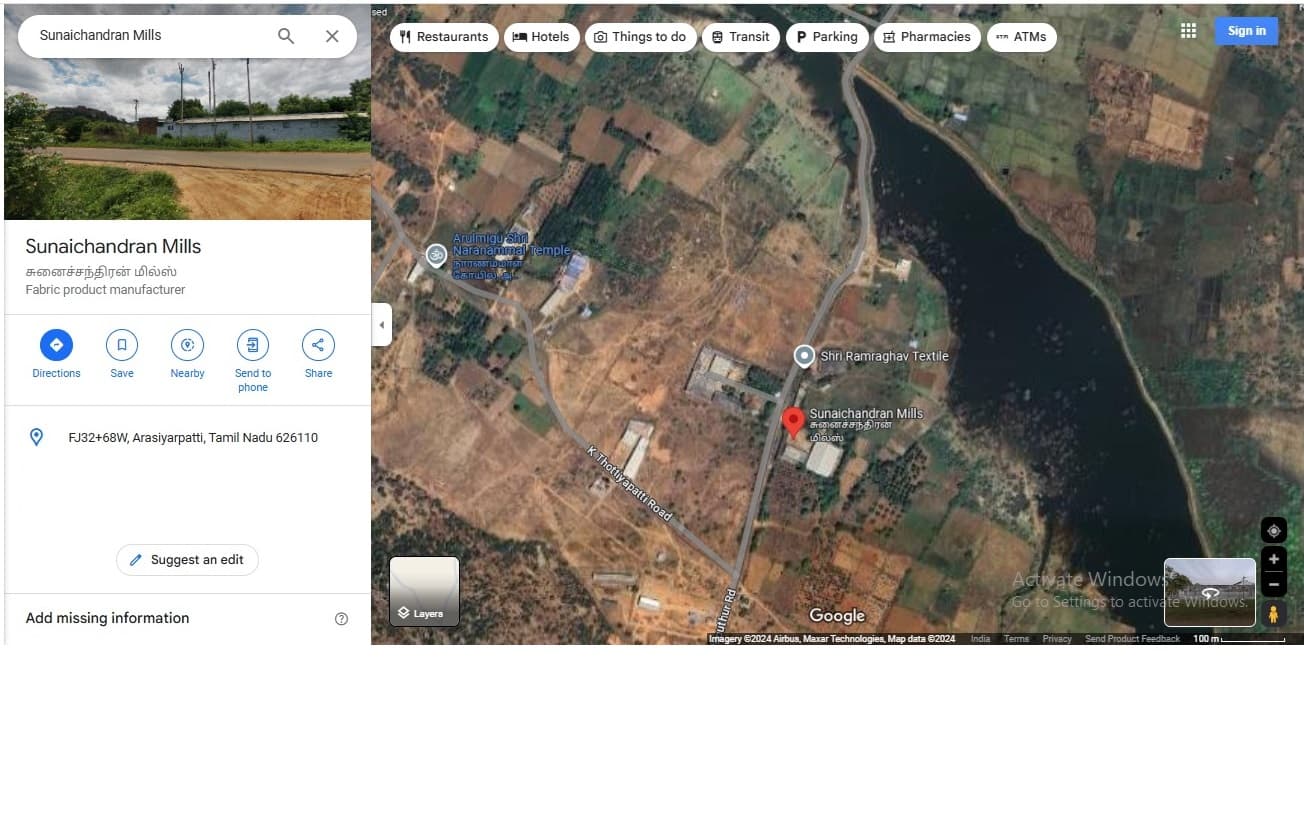
Task: Click Send Product Feedback link
Action: point(1132,639)
